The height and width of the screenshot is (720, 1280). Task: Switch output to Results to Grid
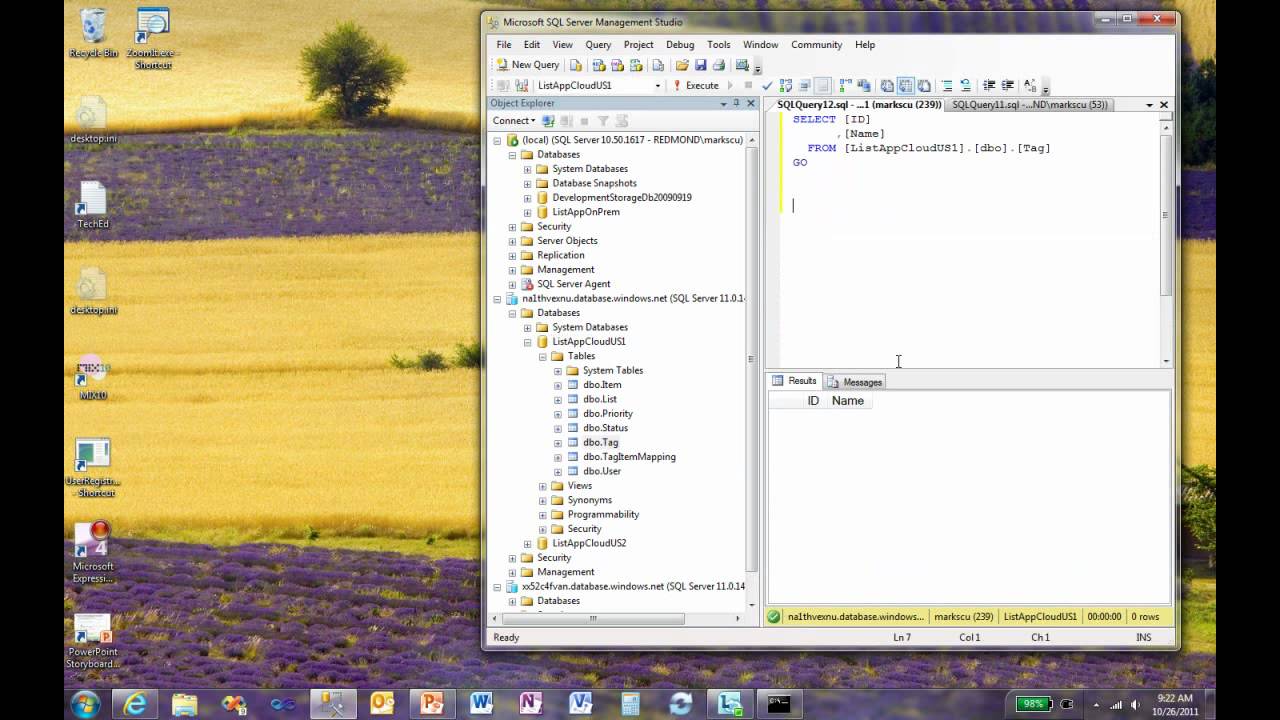(x=905, y=86)
